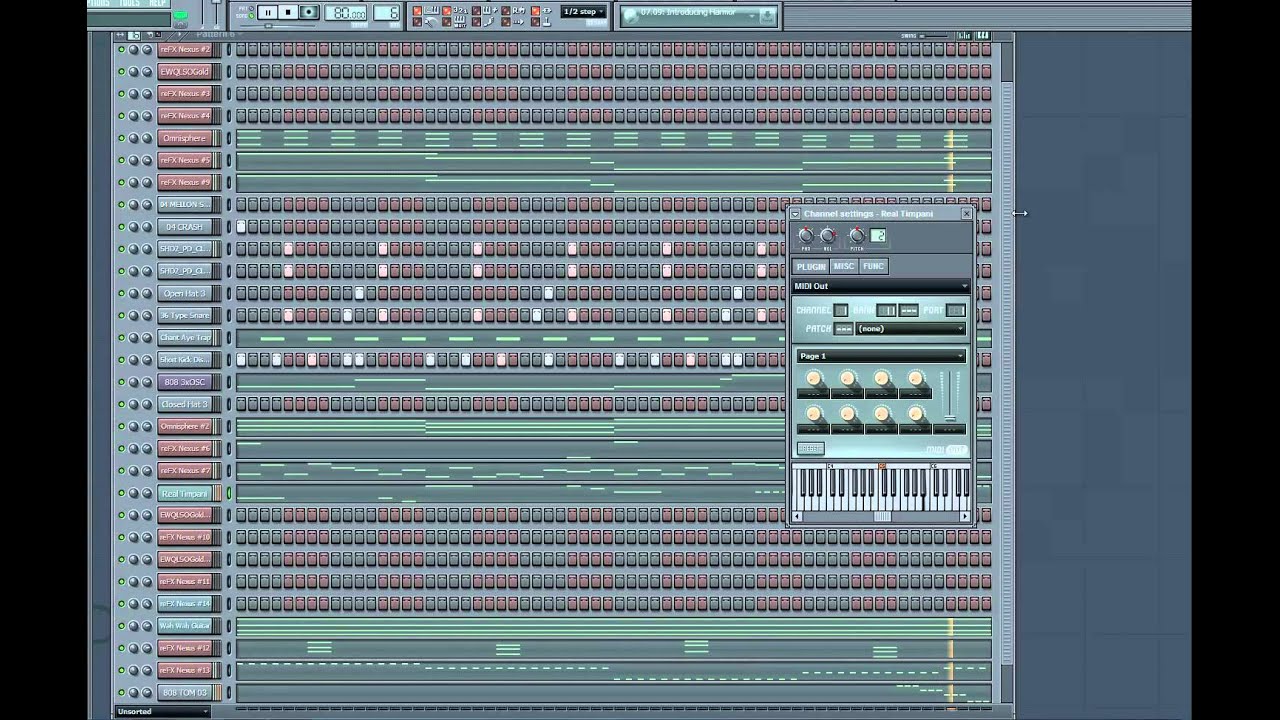Click the first controller knob on Page 1
The height and width of the screenshot is (720, 1280).
[814, 379]
